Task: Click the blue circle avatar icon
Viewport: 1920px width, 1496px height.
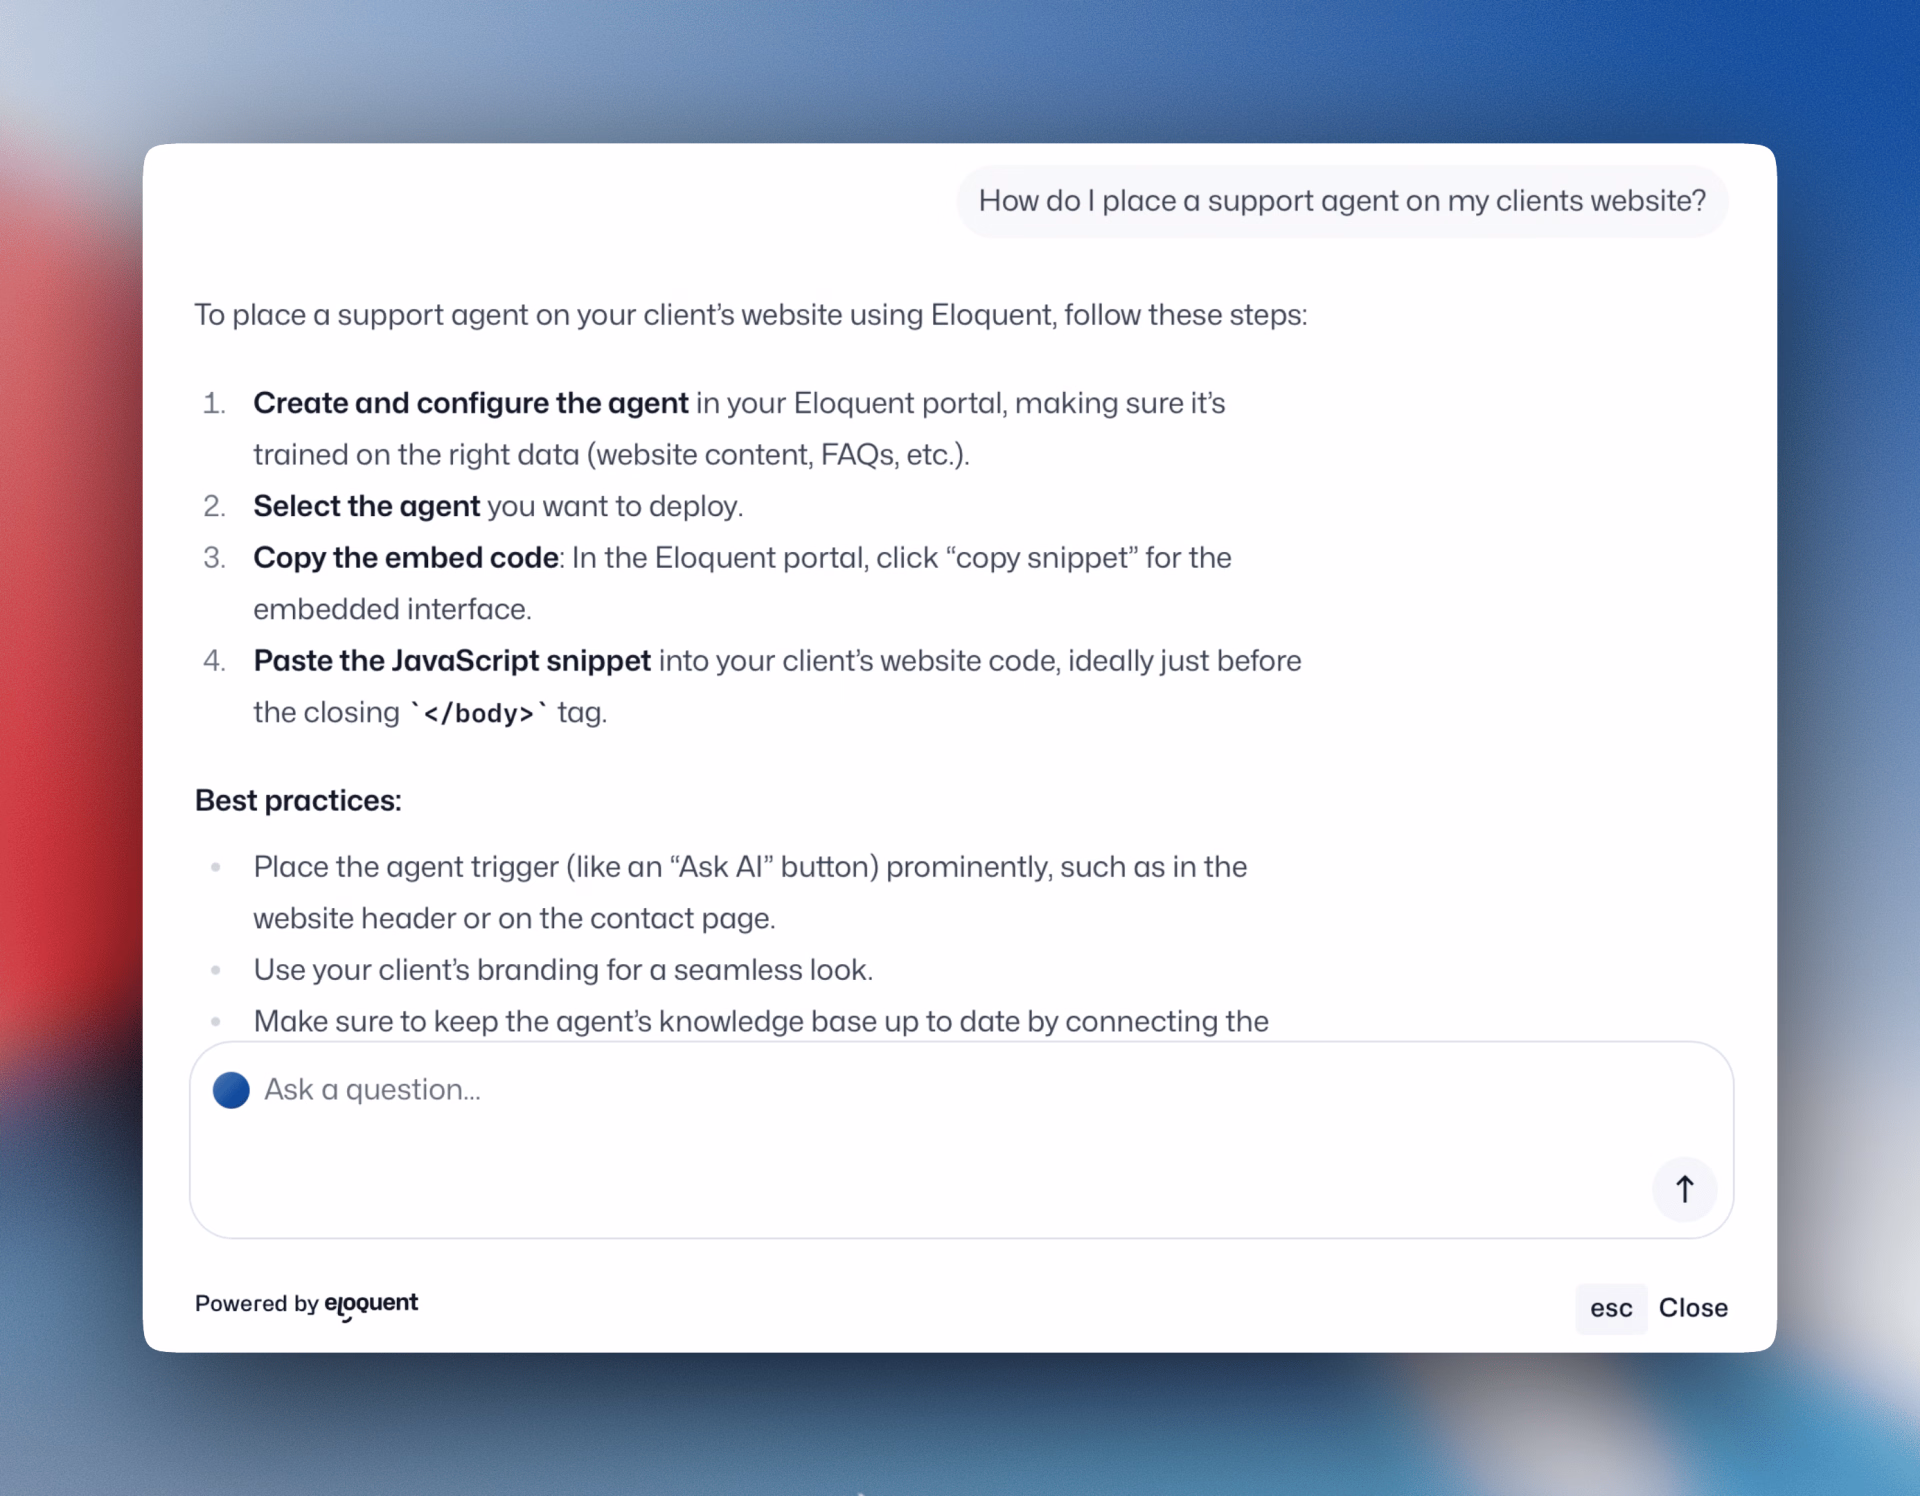Action: point(231,1090)
